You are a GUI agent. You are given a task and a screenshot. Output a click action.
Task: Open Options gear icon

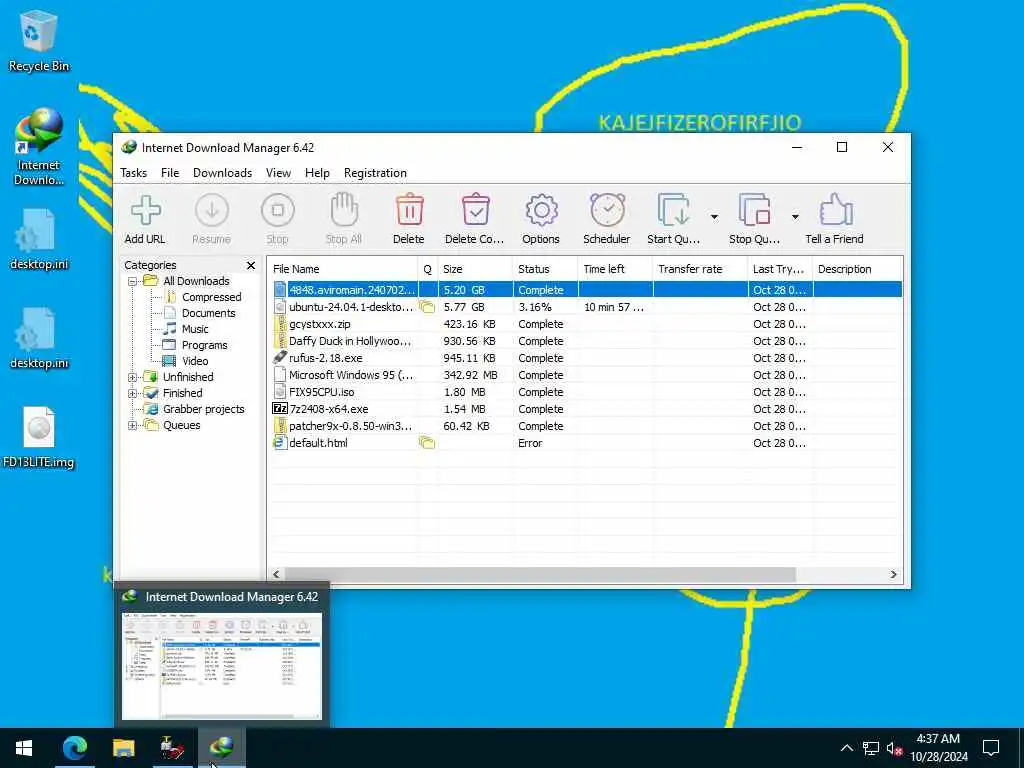tap(541, 210)
